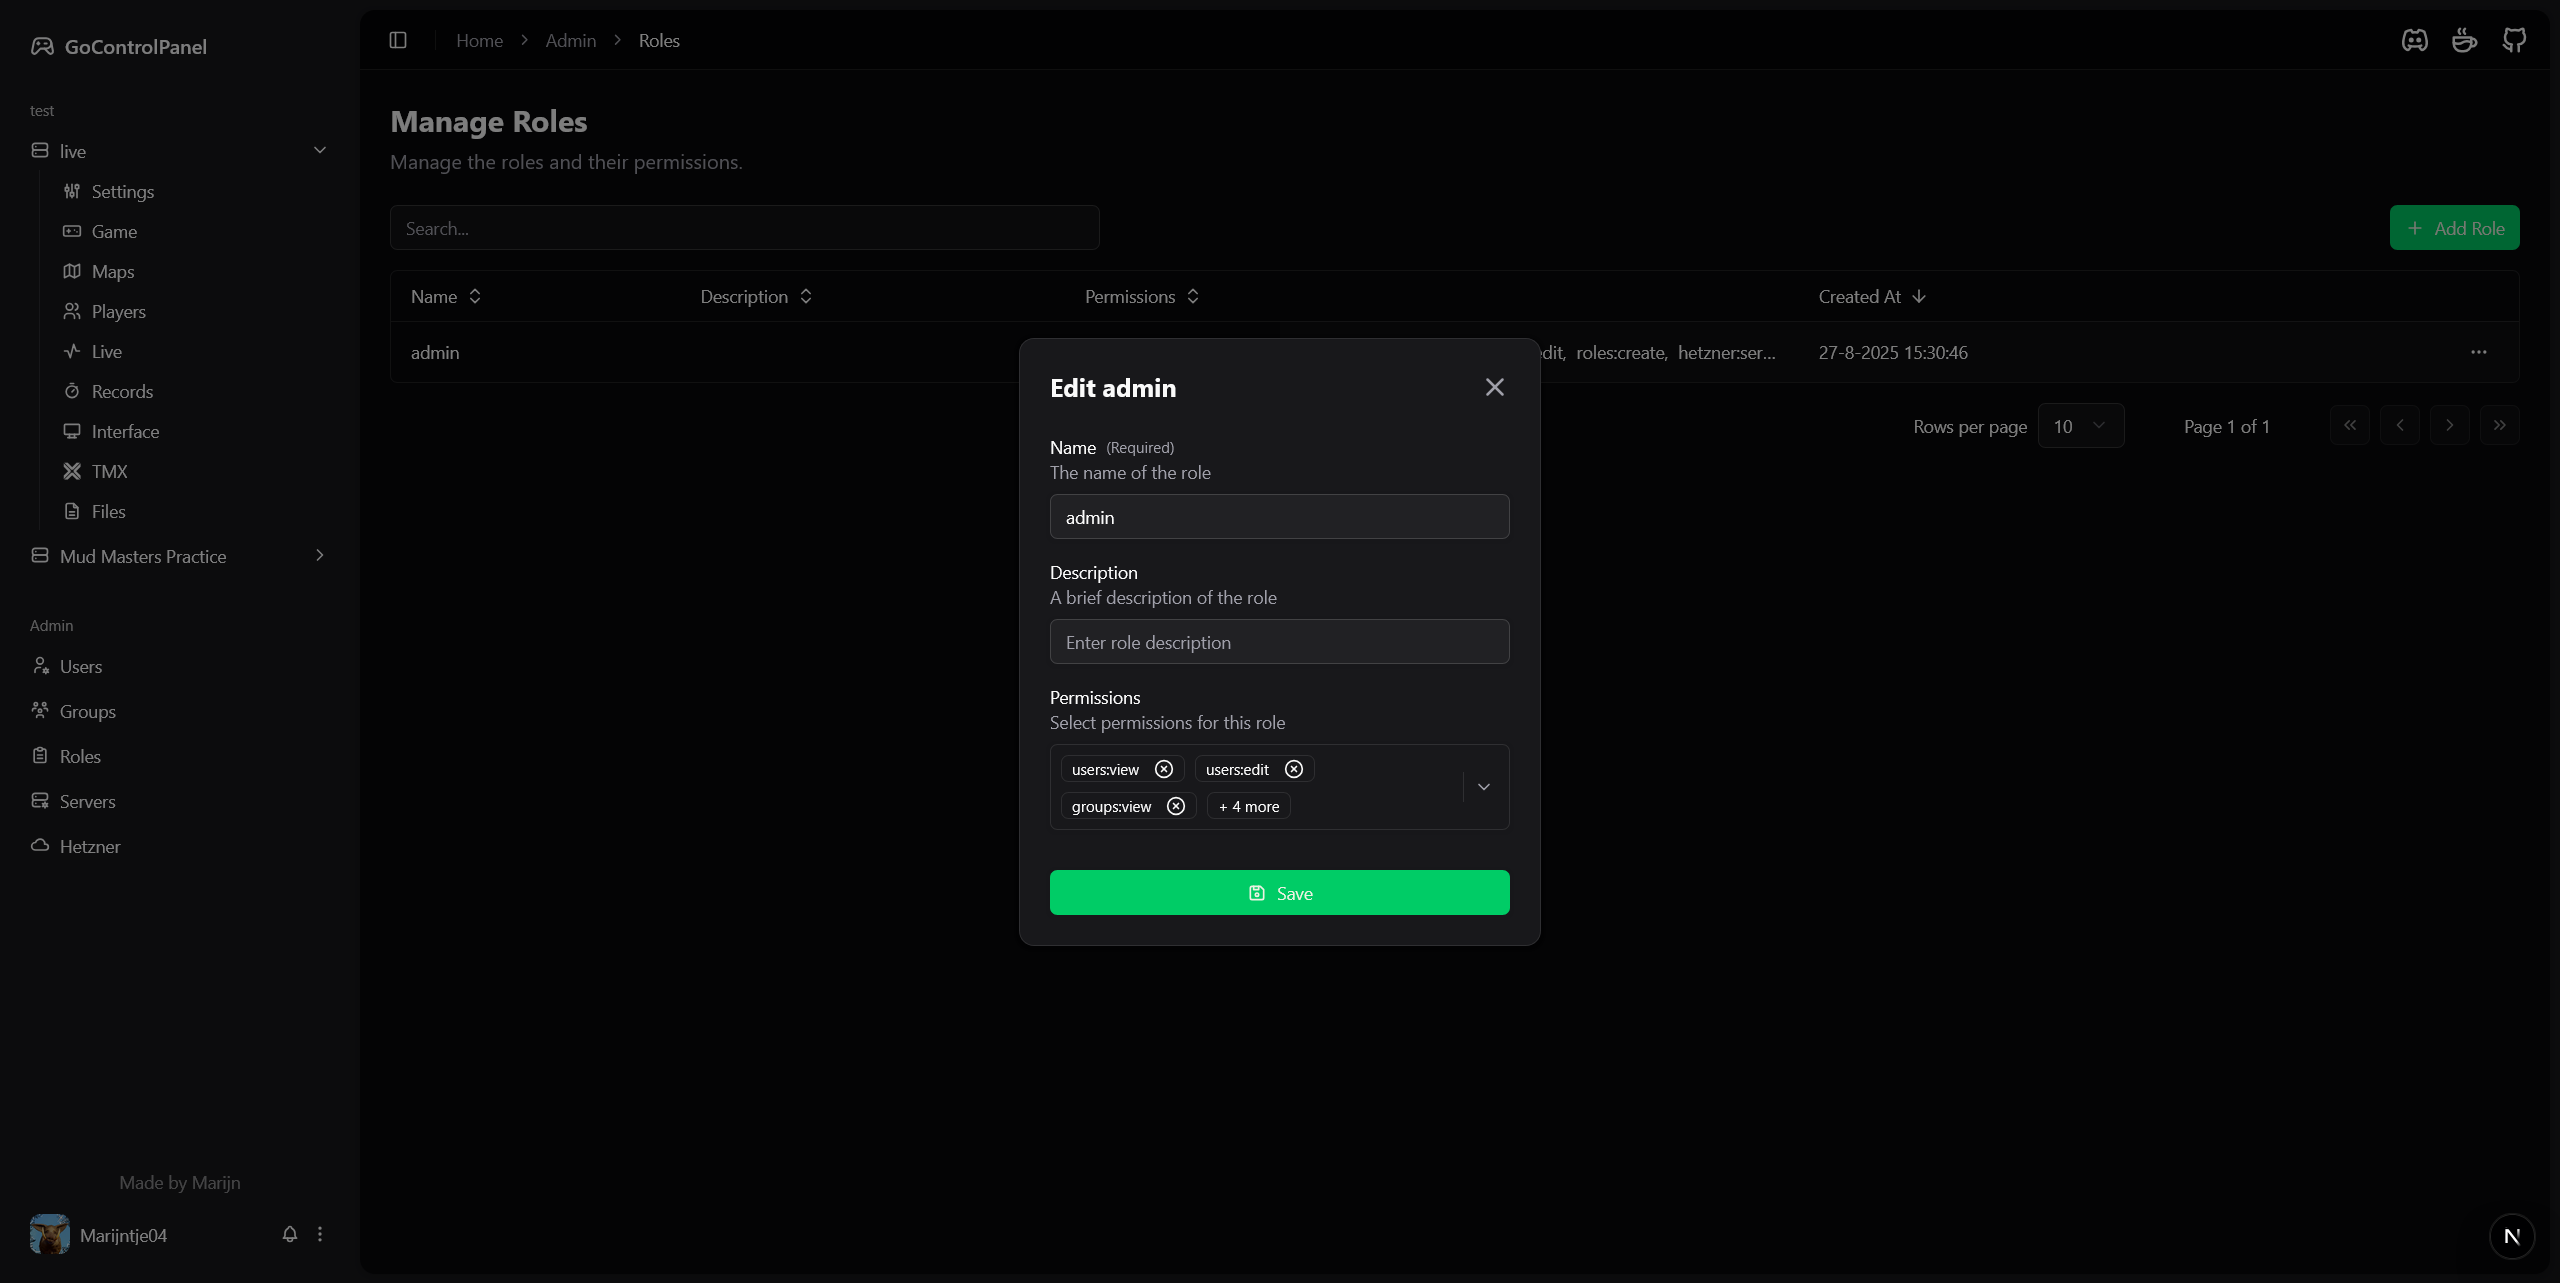Image resolution: width=2560 pixels, height=1283 pixels.
Task: Open the notifications bell
Action: 290,1234
